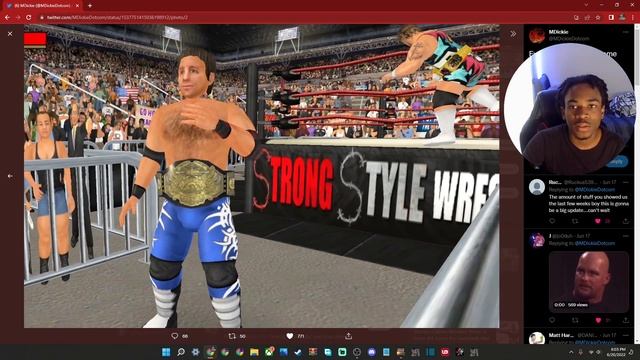
Task: Play the bald man GIF video
Action: (589, 282)
